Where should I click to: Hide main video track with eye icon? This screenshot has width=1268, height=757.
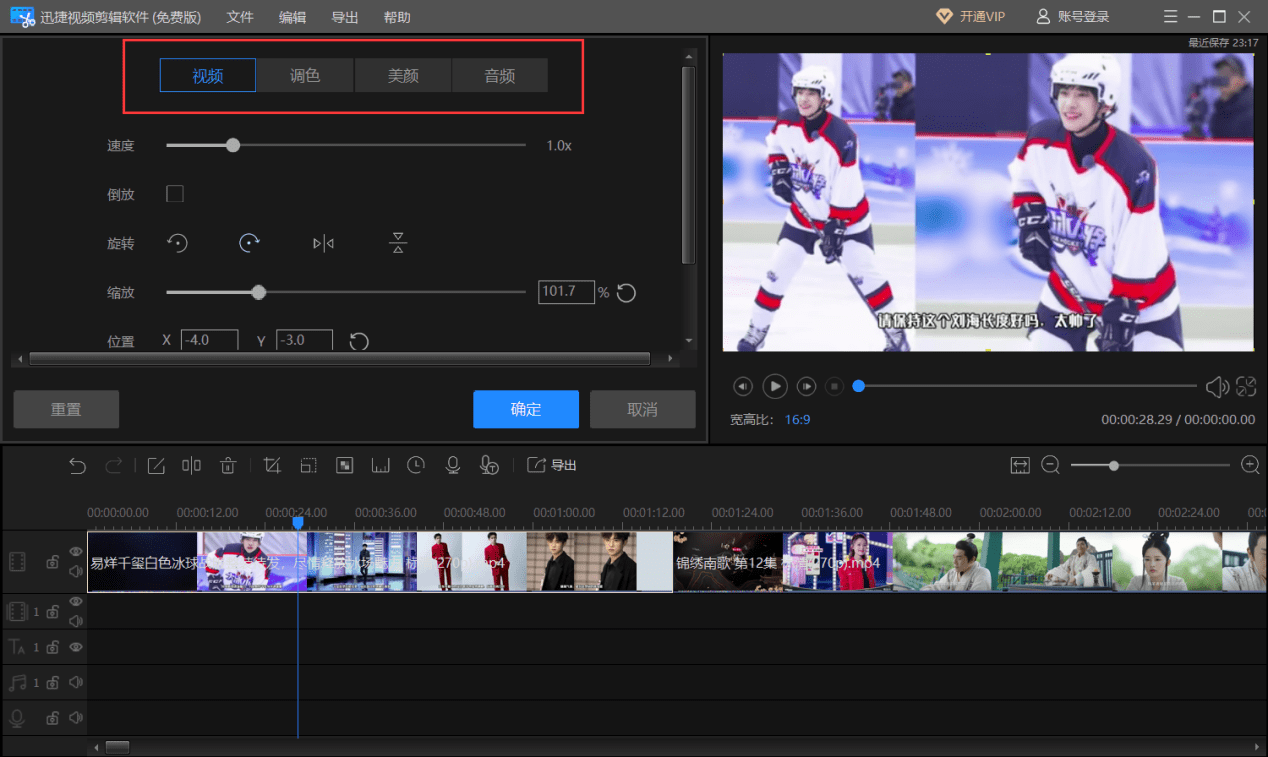point(76,552)
